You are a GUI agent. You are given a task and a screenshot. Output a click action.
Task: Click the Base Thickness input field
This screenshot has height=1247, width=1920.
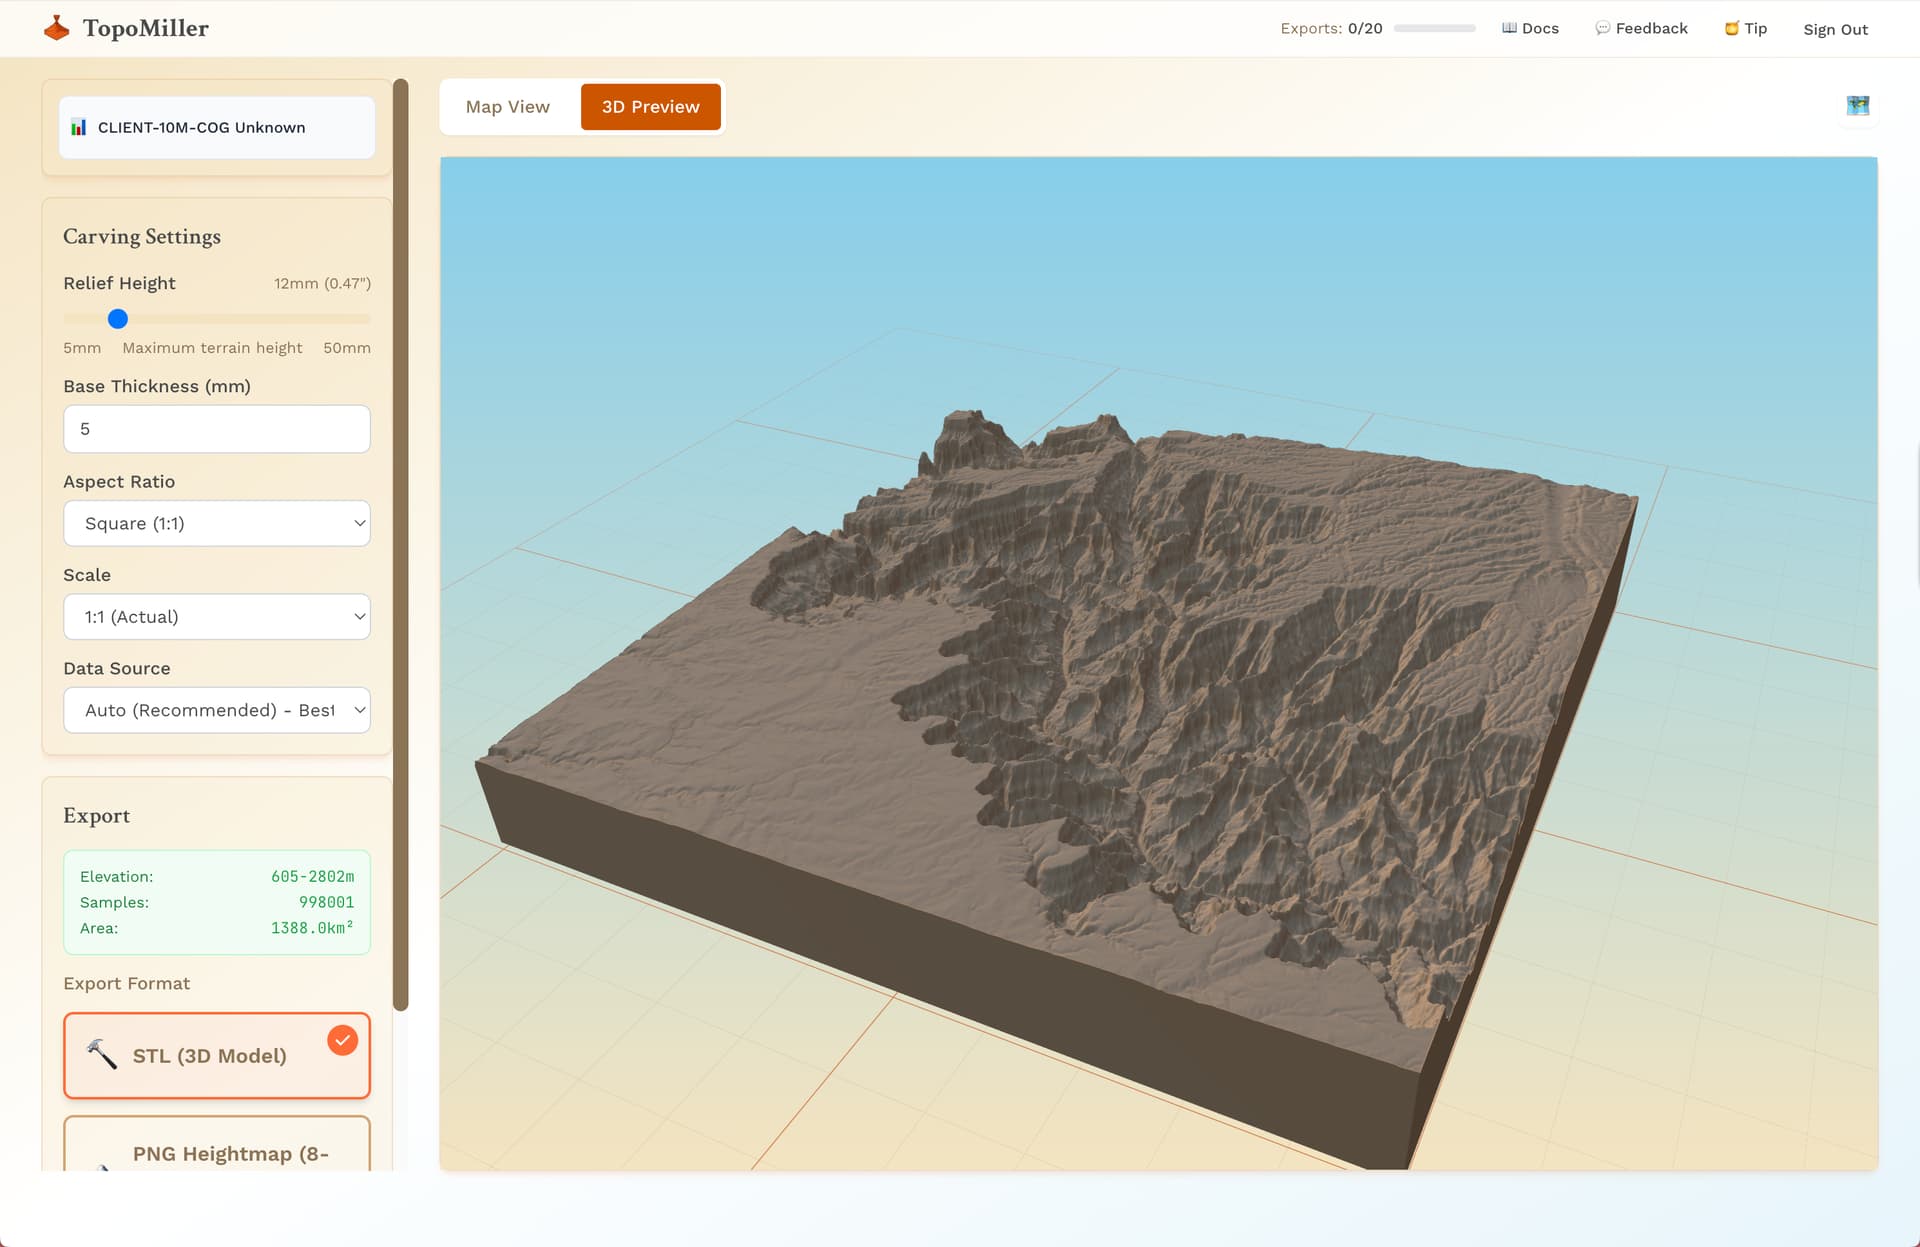(x=216, y=429)
